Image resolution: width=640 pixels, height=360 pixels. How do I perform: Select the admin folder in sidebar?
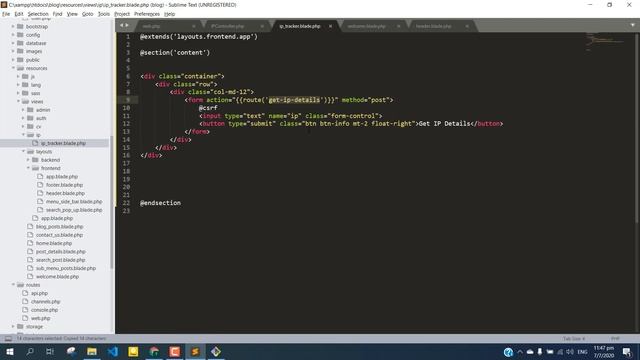point(43,110)
